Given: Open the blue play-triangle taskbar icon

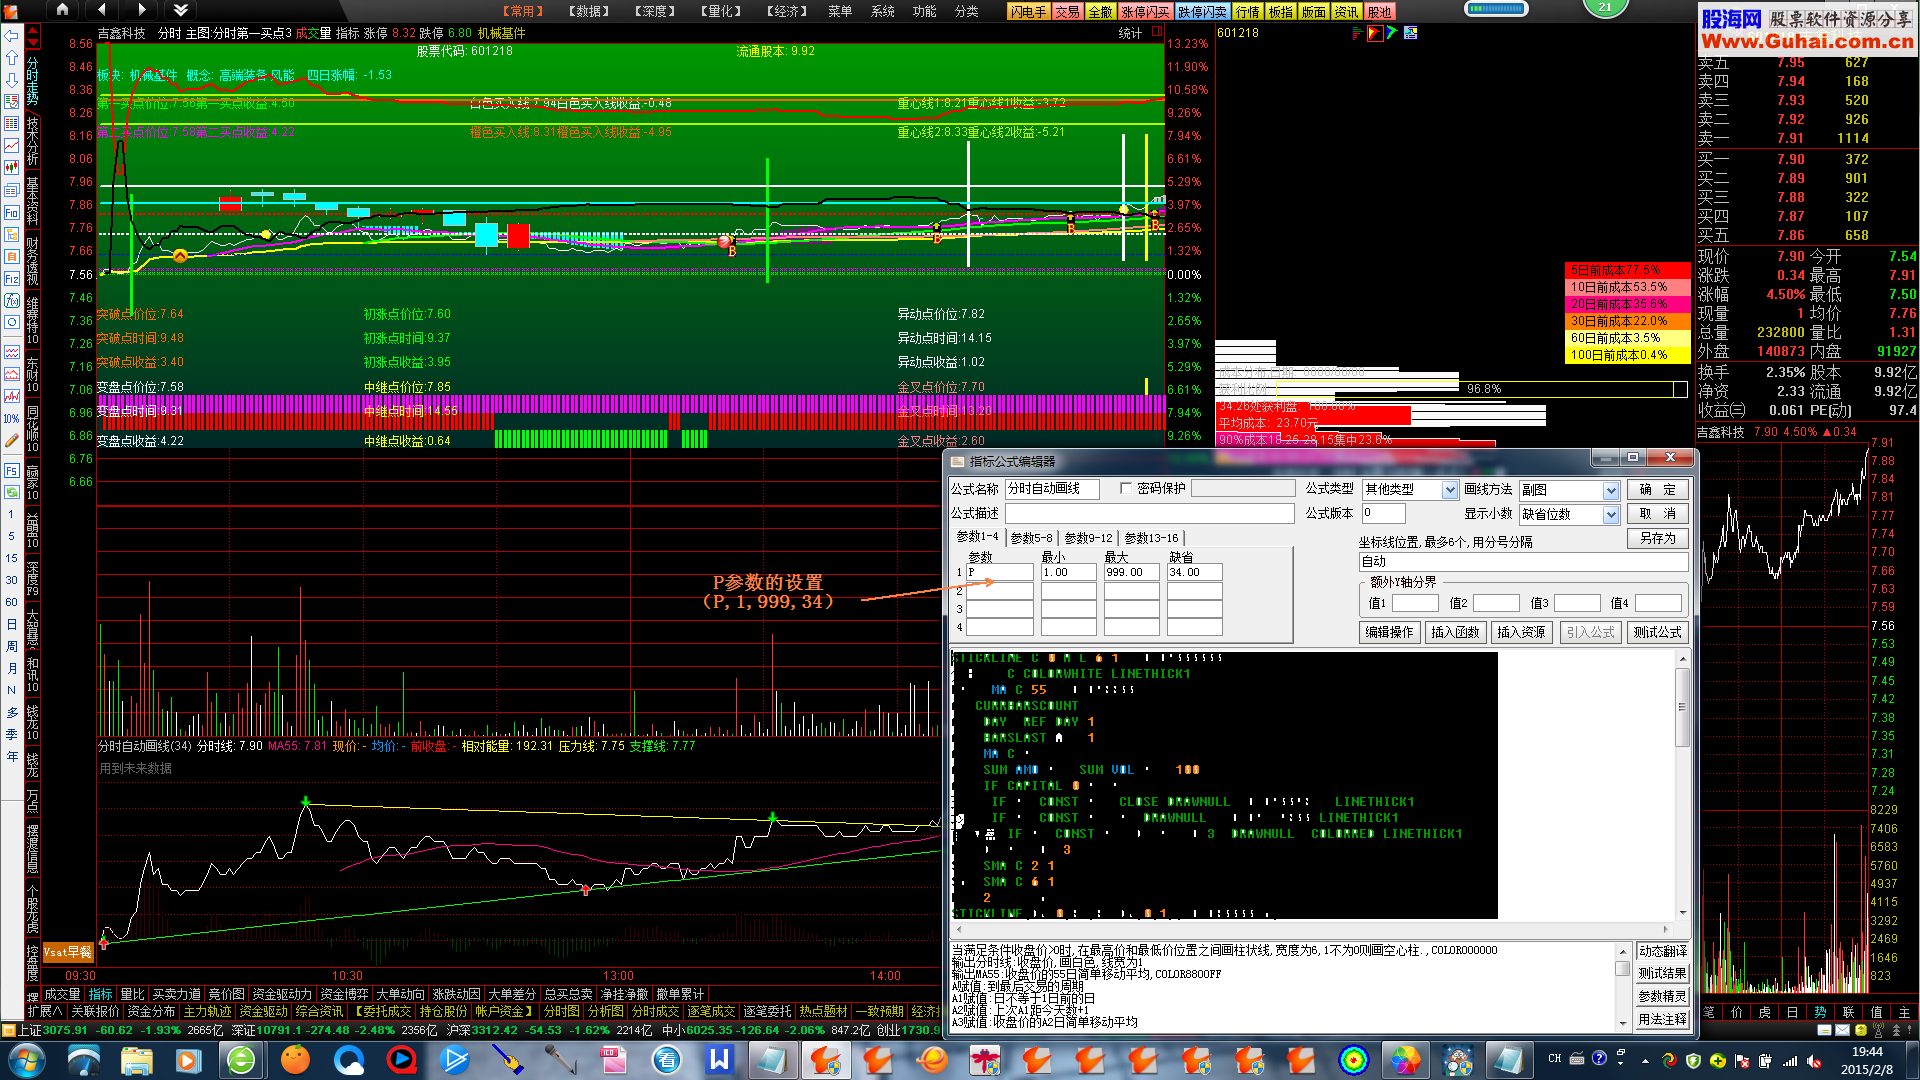Looking at the screenshot, I should click(454, 1060).
